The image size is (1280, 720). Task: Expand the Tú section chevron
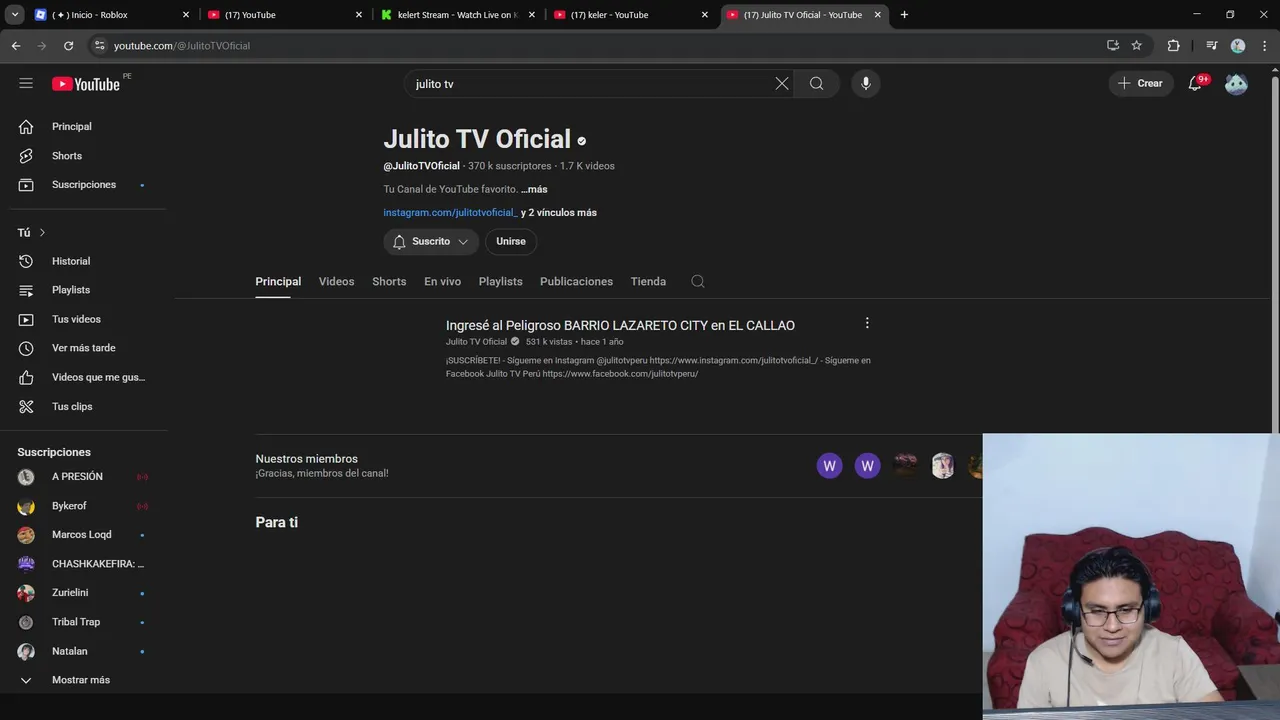[x=42, y=233]
